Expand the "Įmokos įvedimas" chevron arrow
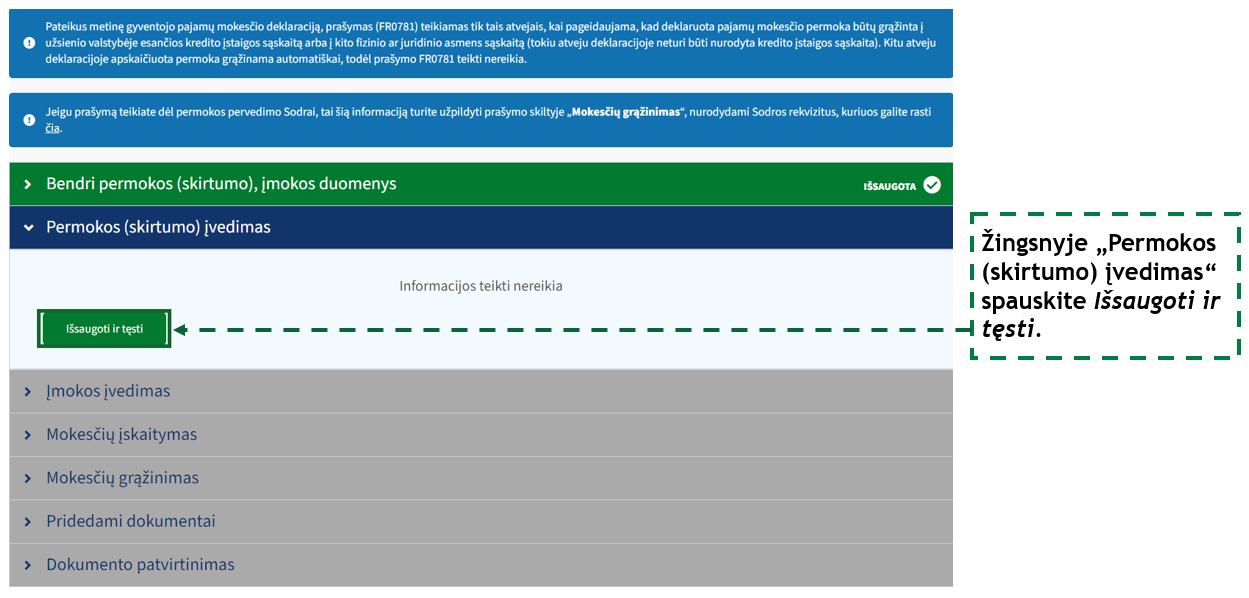The image size is (1249, 598). pos(28,392)
